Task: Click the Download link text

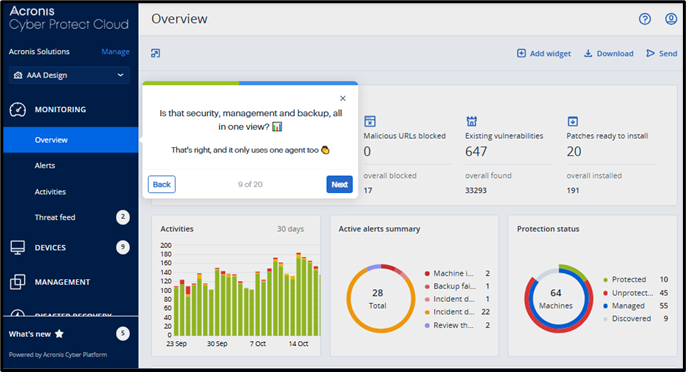Action: 615,53
